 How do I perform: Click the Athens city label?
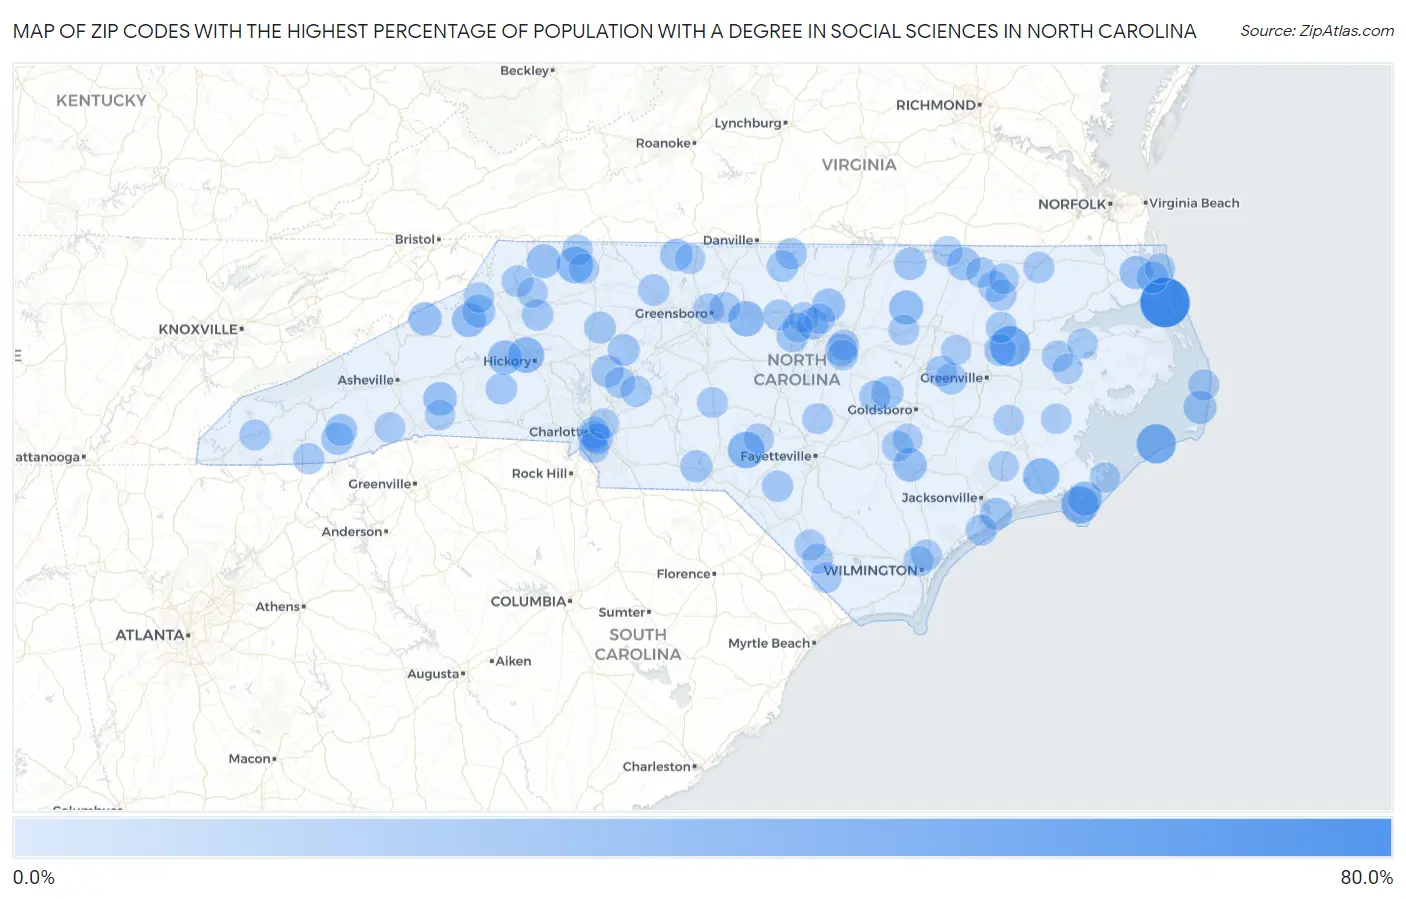[278, 606]
